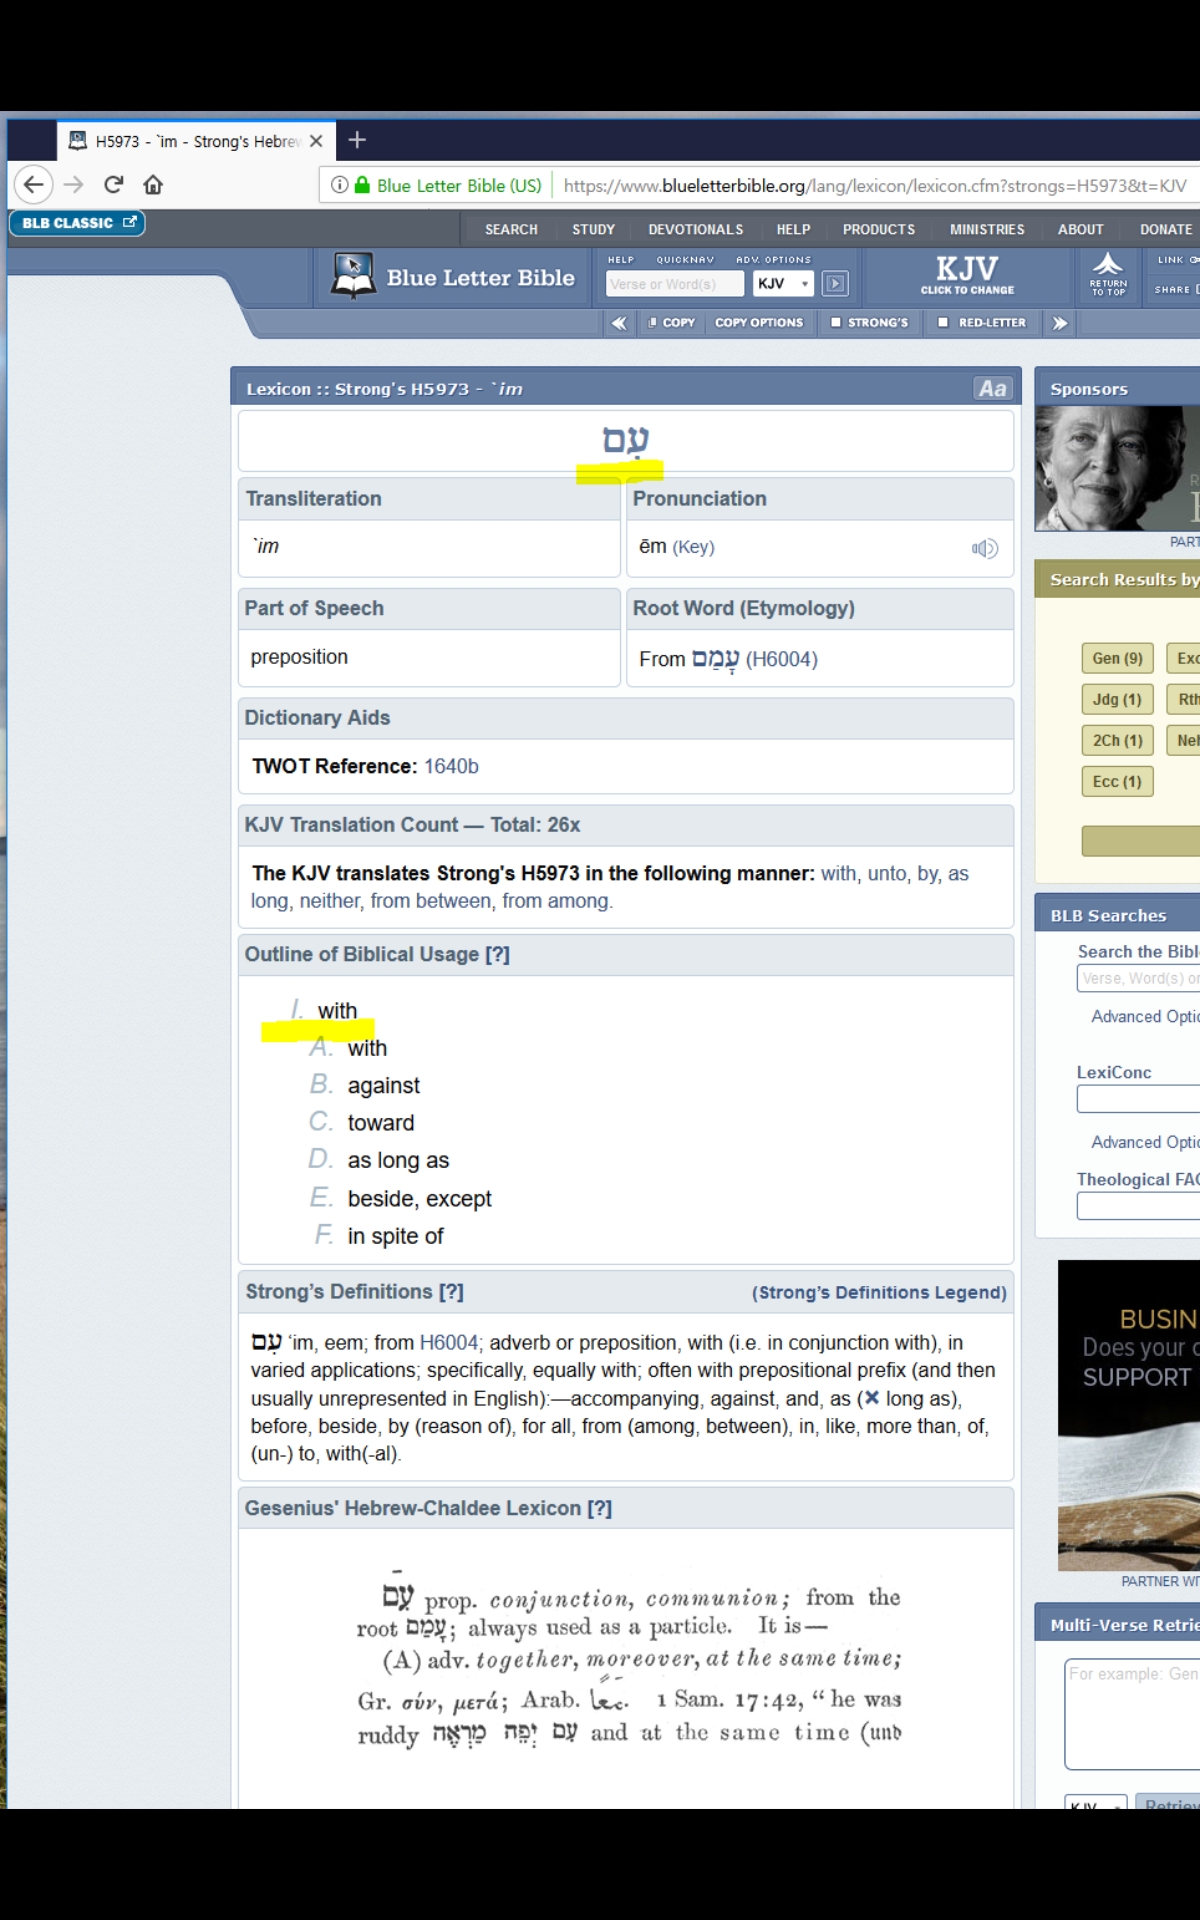Open BLB Classic site
Image resolution: width=1200 pixels, height=1920 pixels.
pyautogui.click(x=78, y=223)
